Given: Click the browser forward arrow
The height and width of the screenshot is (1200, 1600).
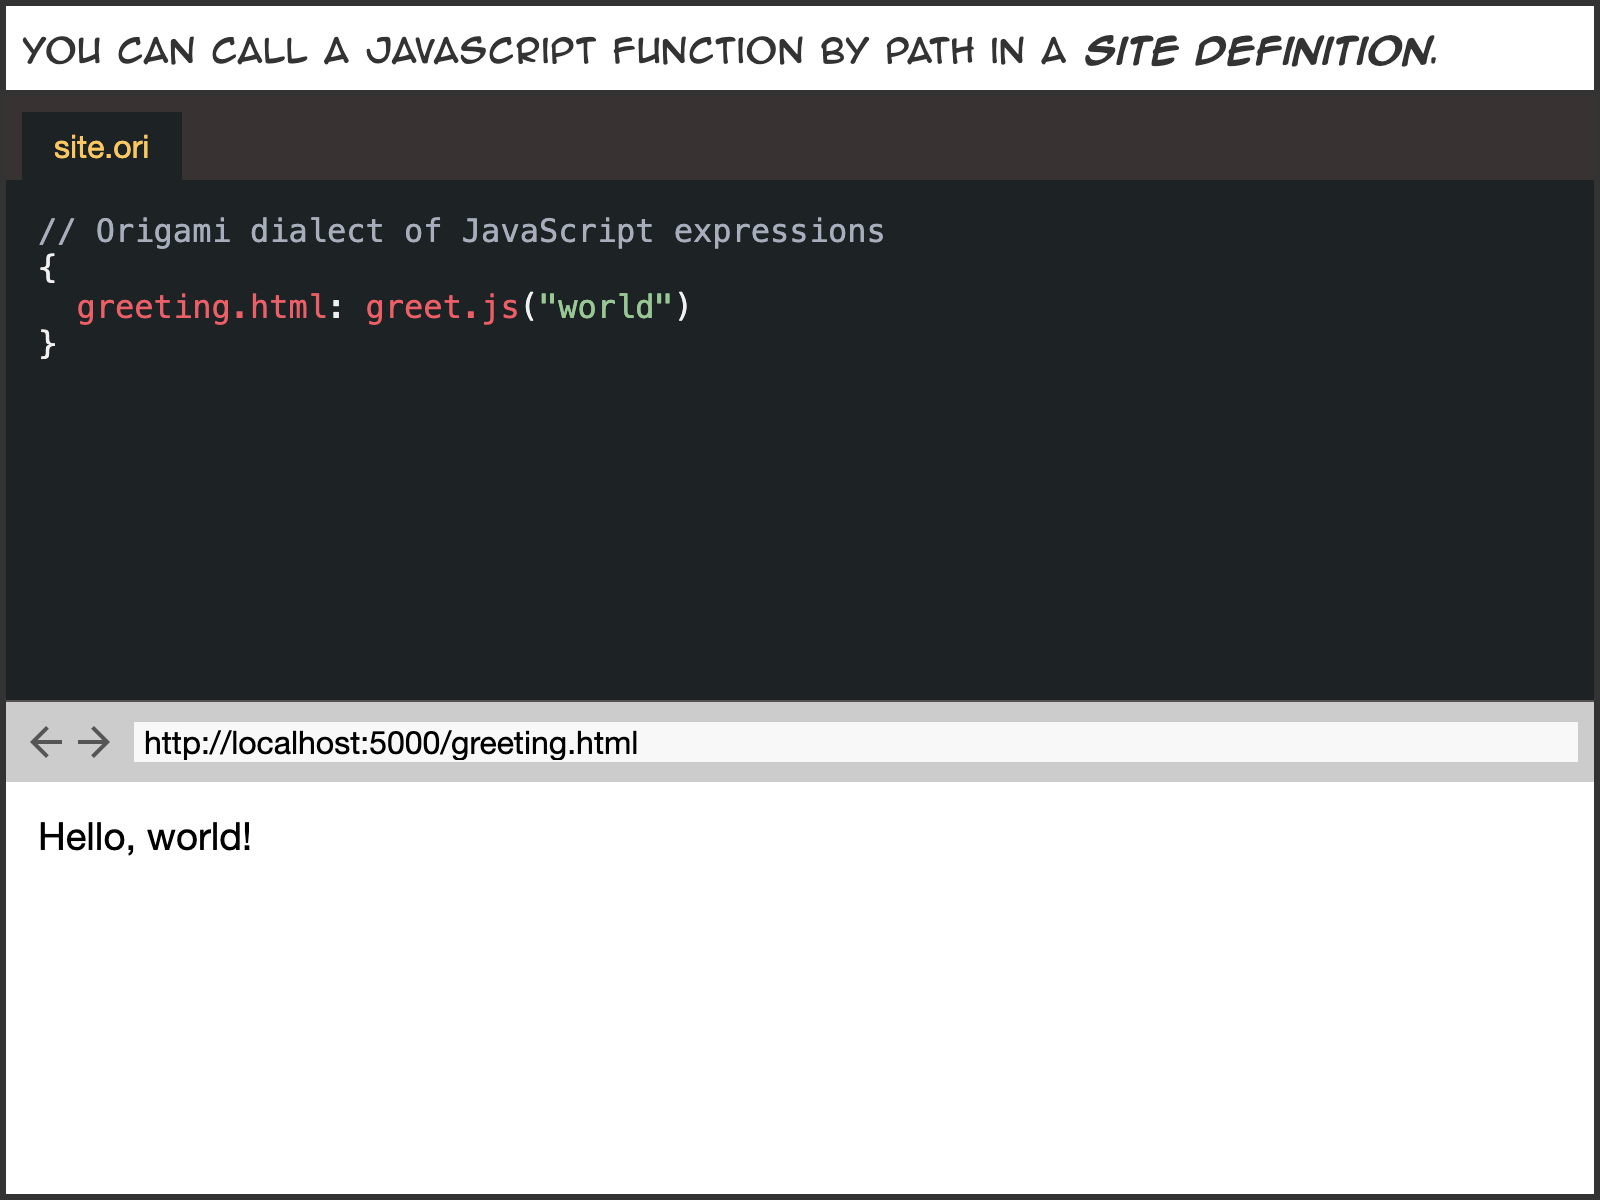Looking at the screenshot, I should (x=94, y=742).
